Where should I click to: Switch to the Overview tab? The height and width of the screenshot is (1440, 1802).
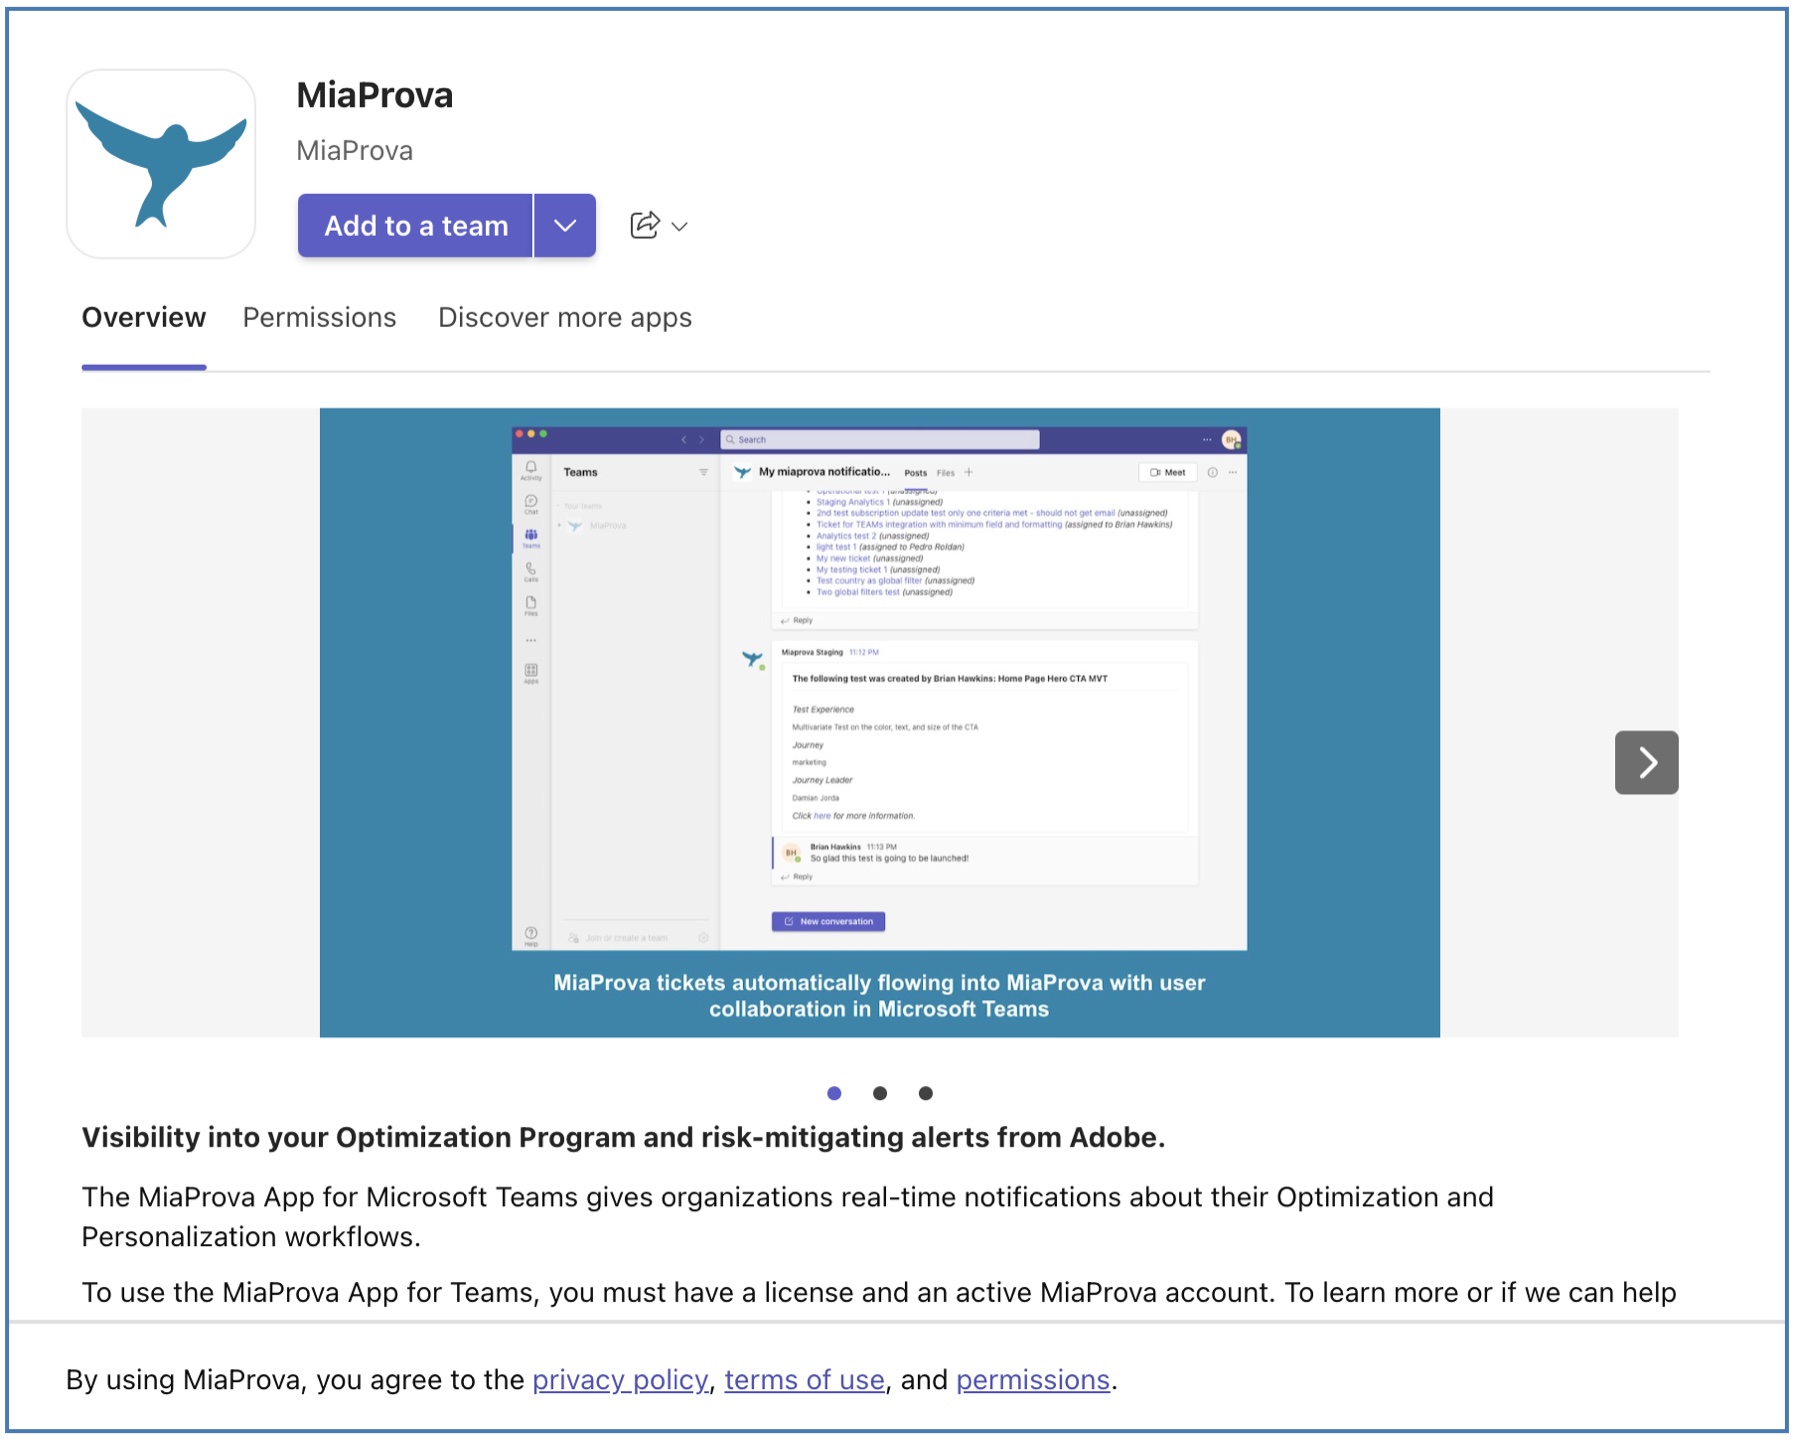pos(144,318)
